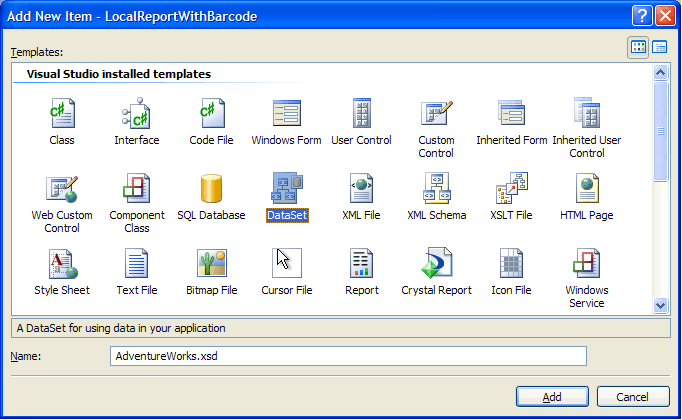
Task: Click the templates list scrollbar thumb
Action: point(660,130)
